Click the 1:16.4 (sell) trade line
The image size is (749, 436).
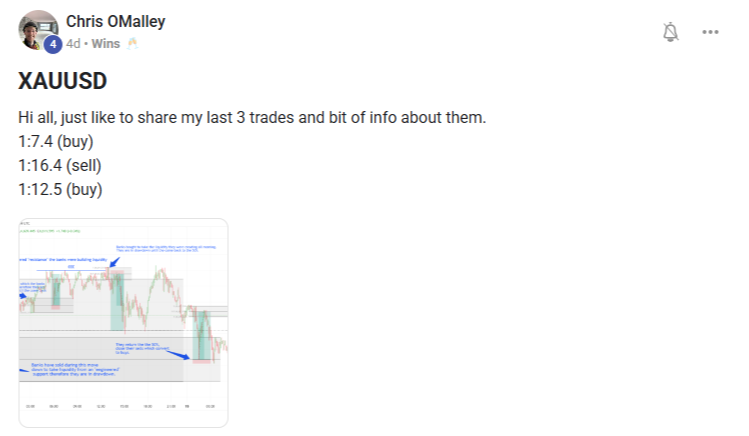coord(60,165)
